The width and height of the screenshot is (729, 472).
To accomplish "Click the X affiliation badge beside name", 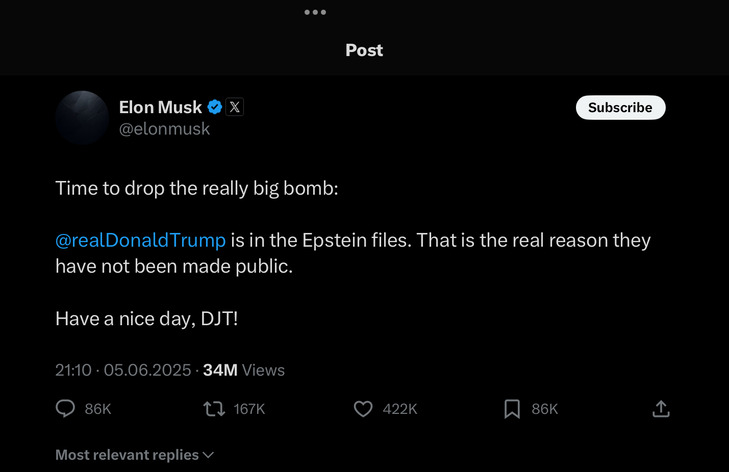I will [234, 107].
